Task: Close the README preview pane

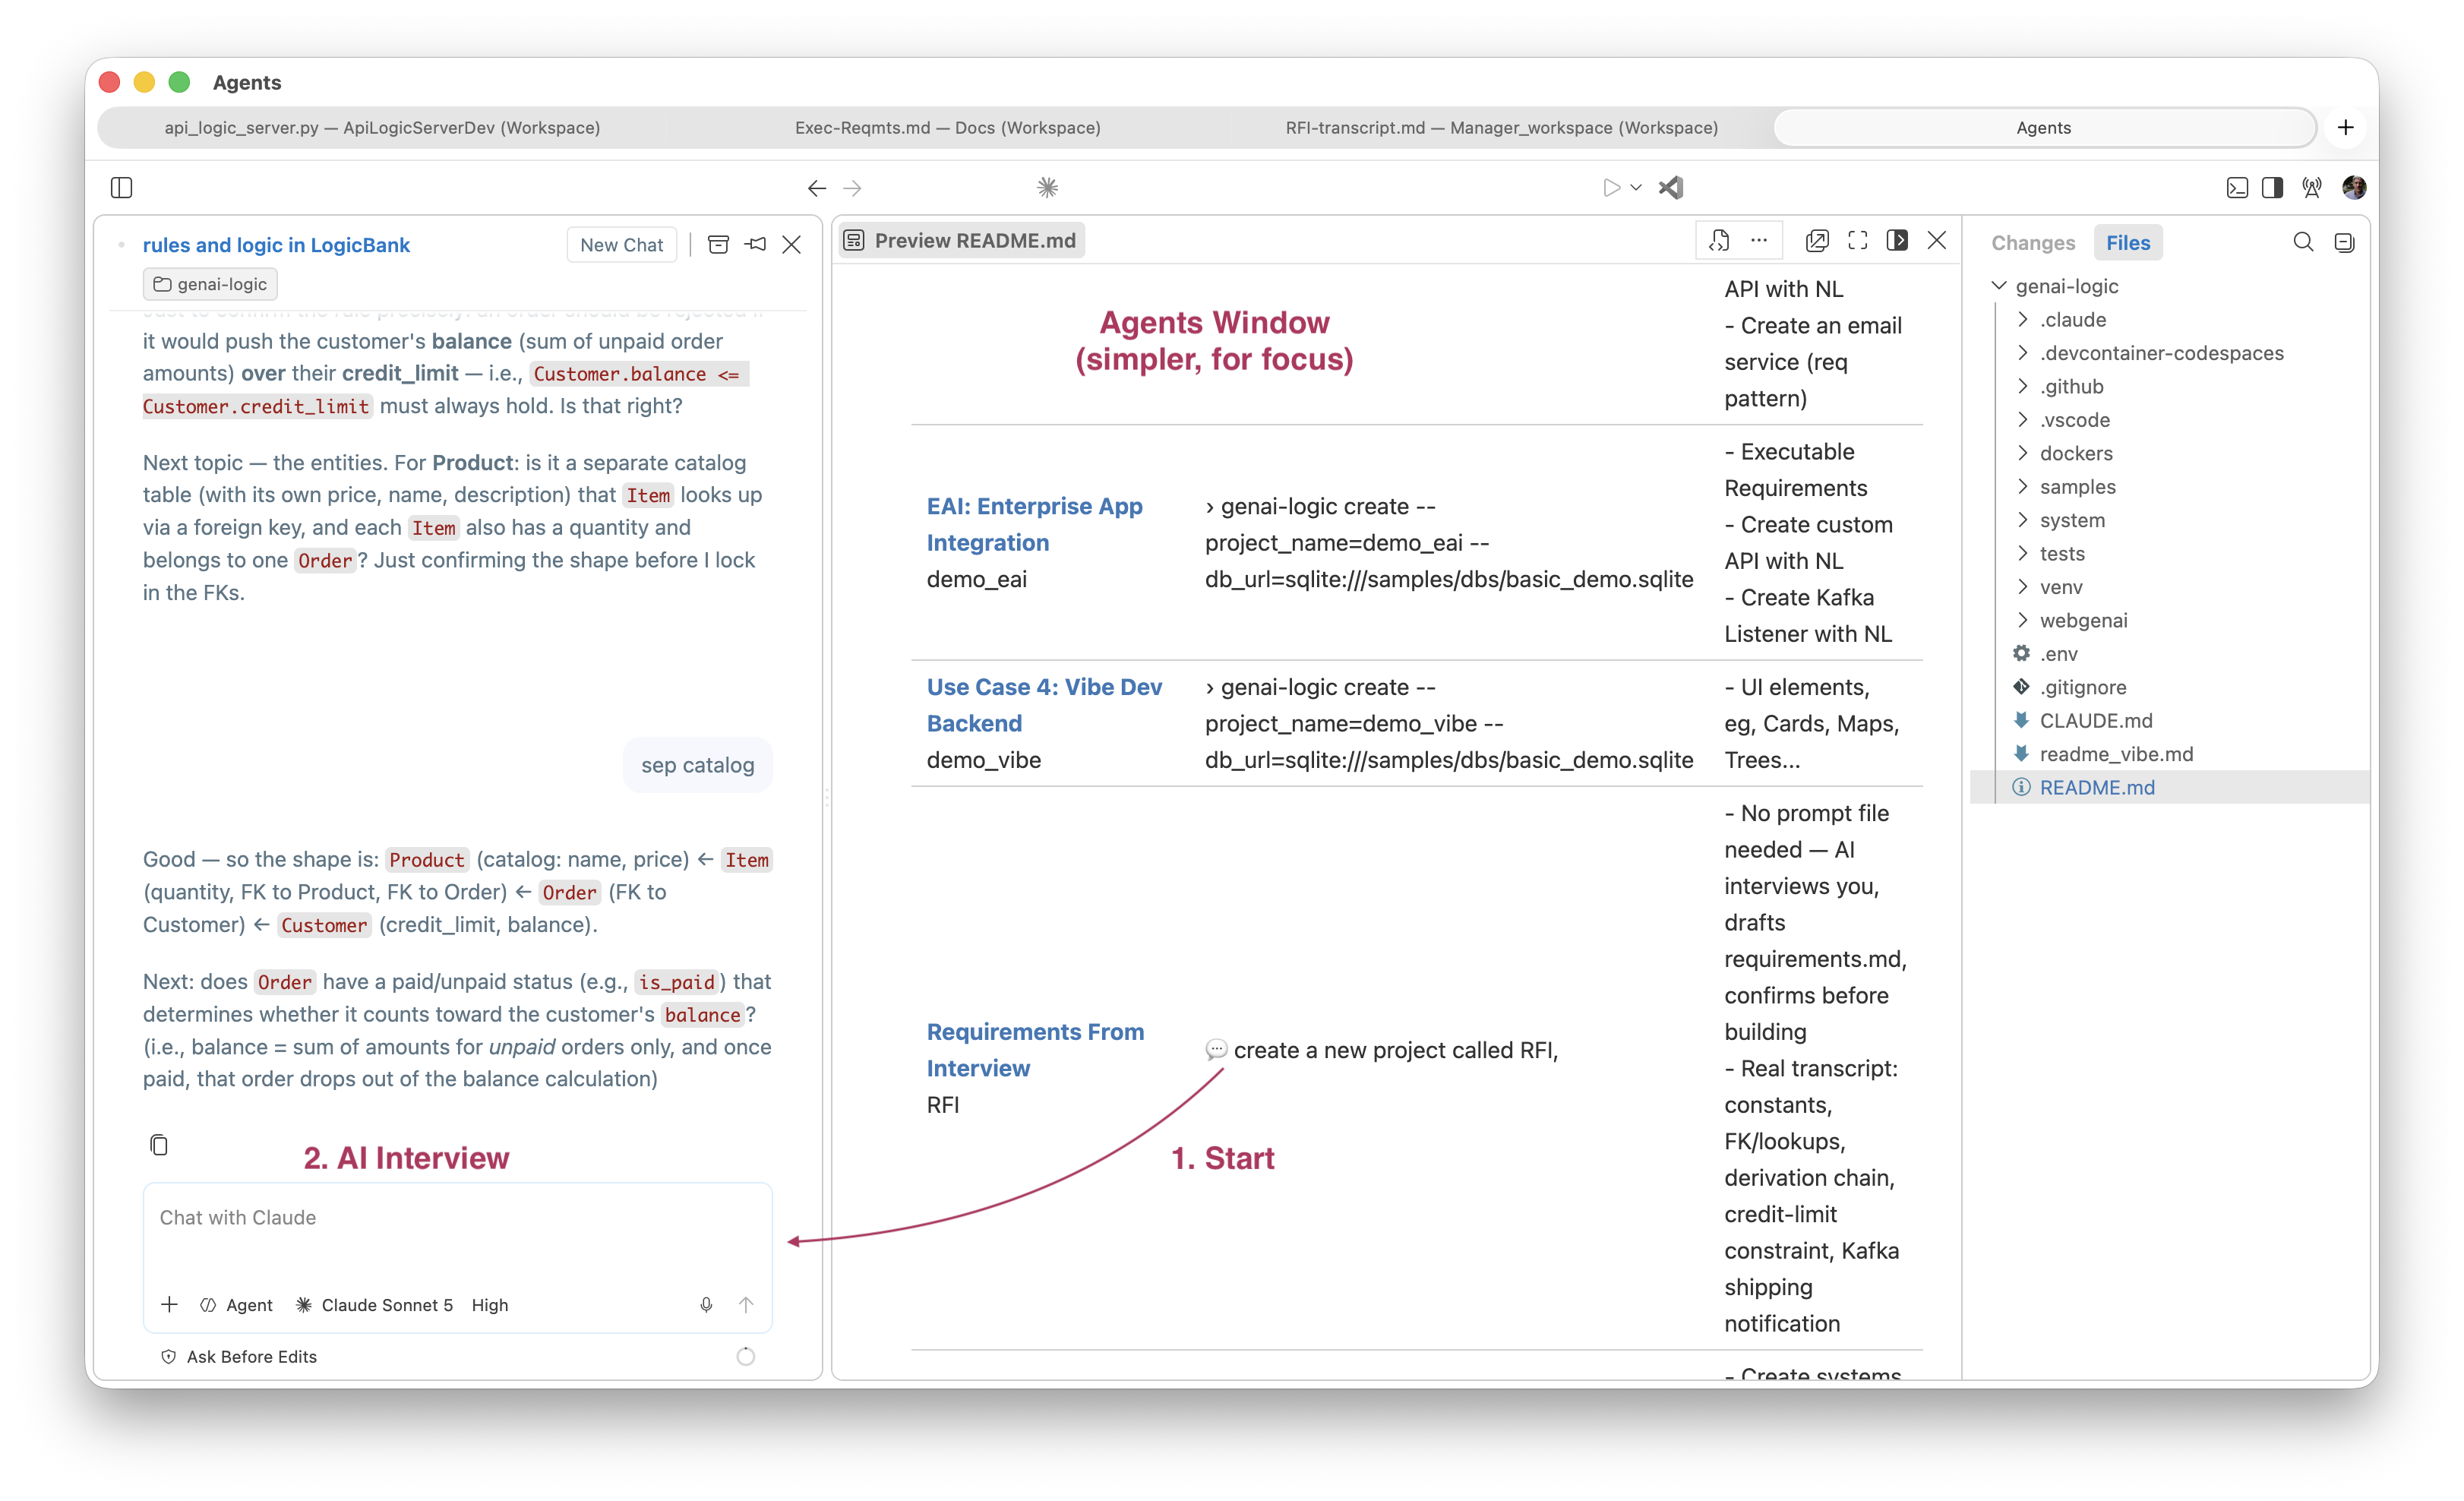Action: tap(1937, 241)
